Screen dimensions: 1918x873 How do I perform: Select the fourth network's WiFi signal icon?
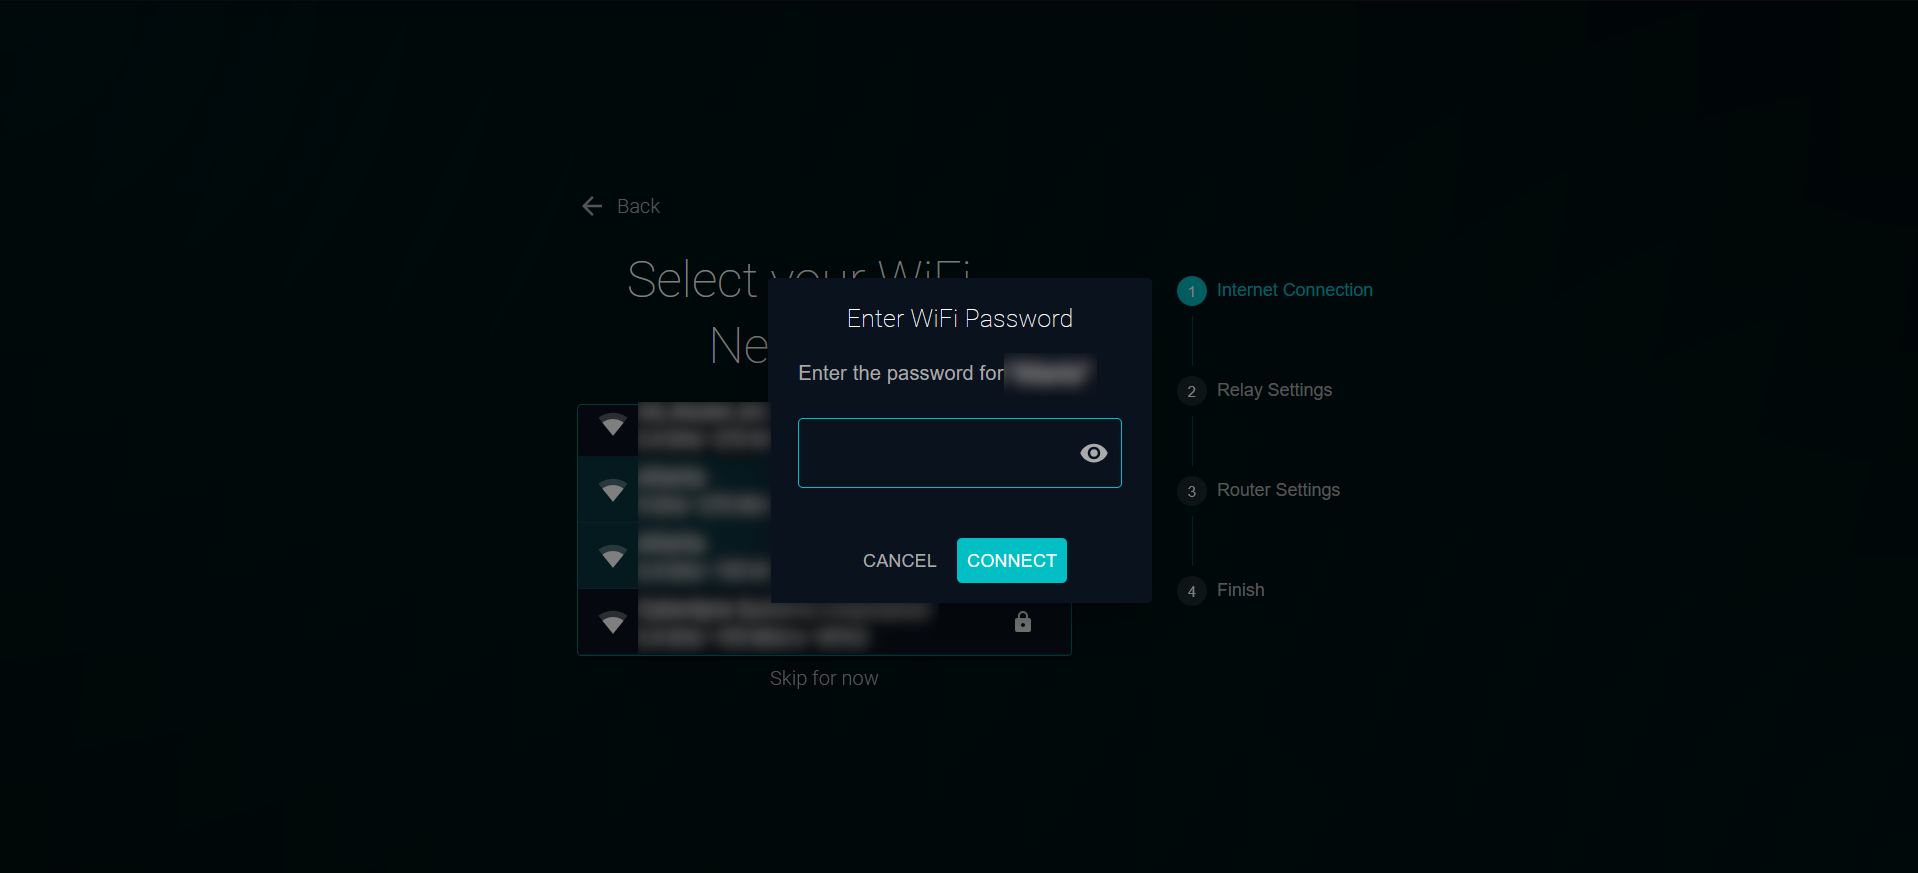[x=613, y=622]
